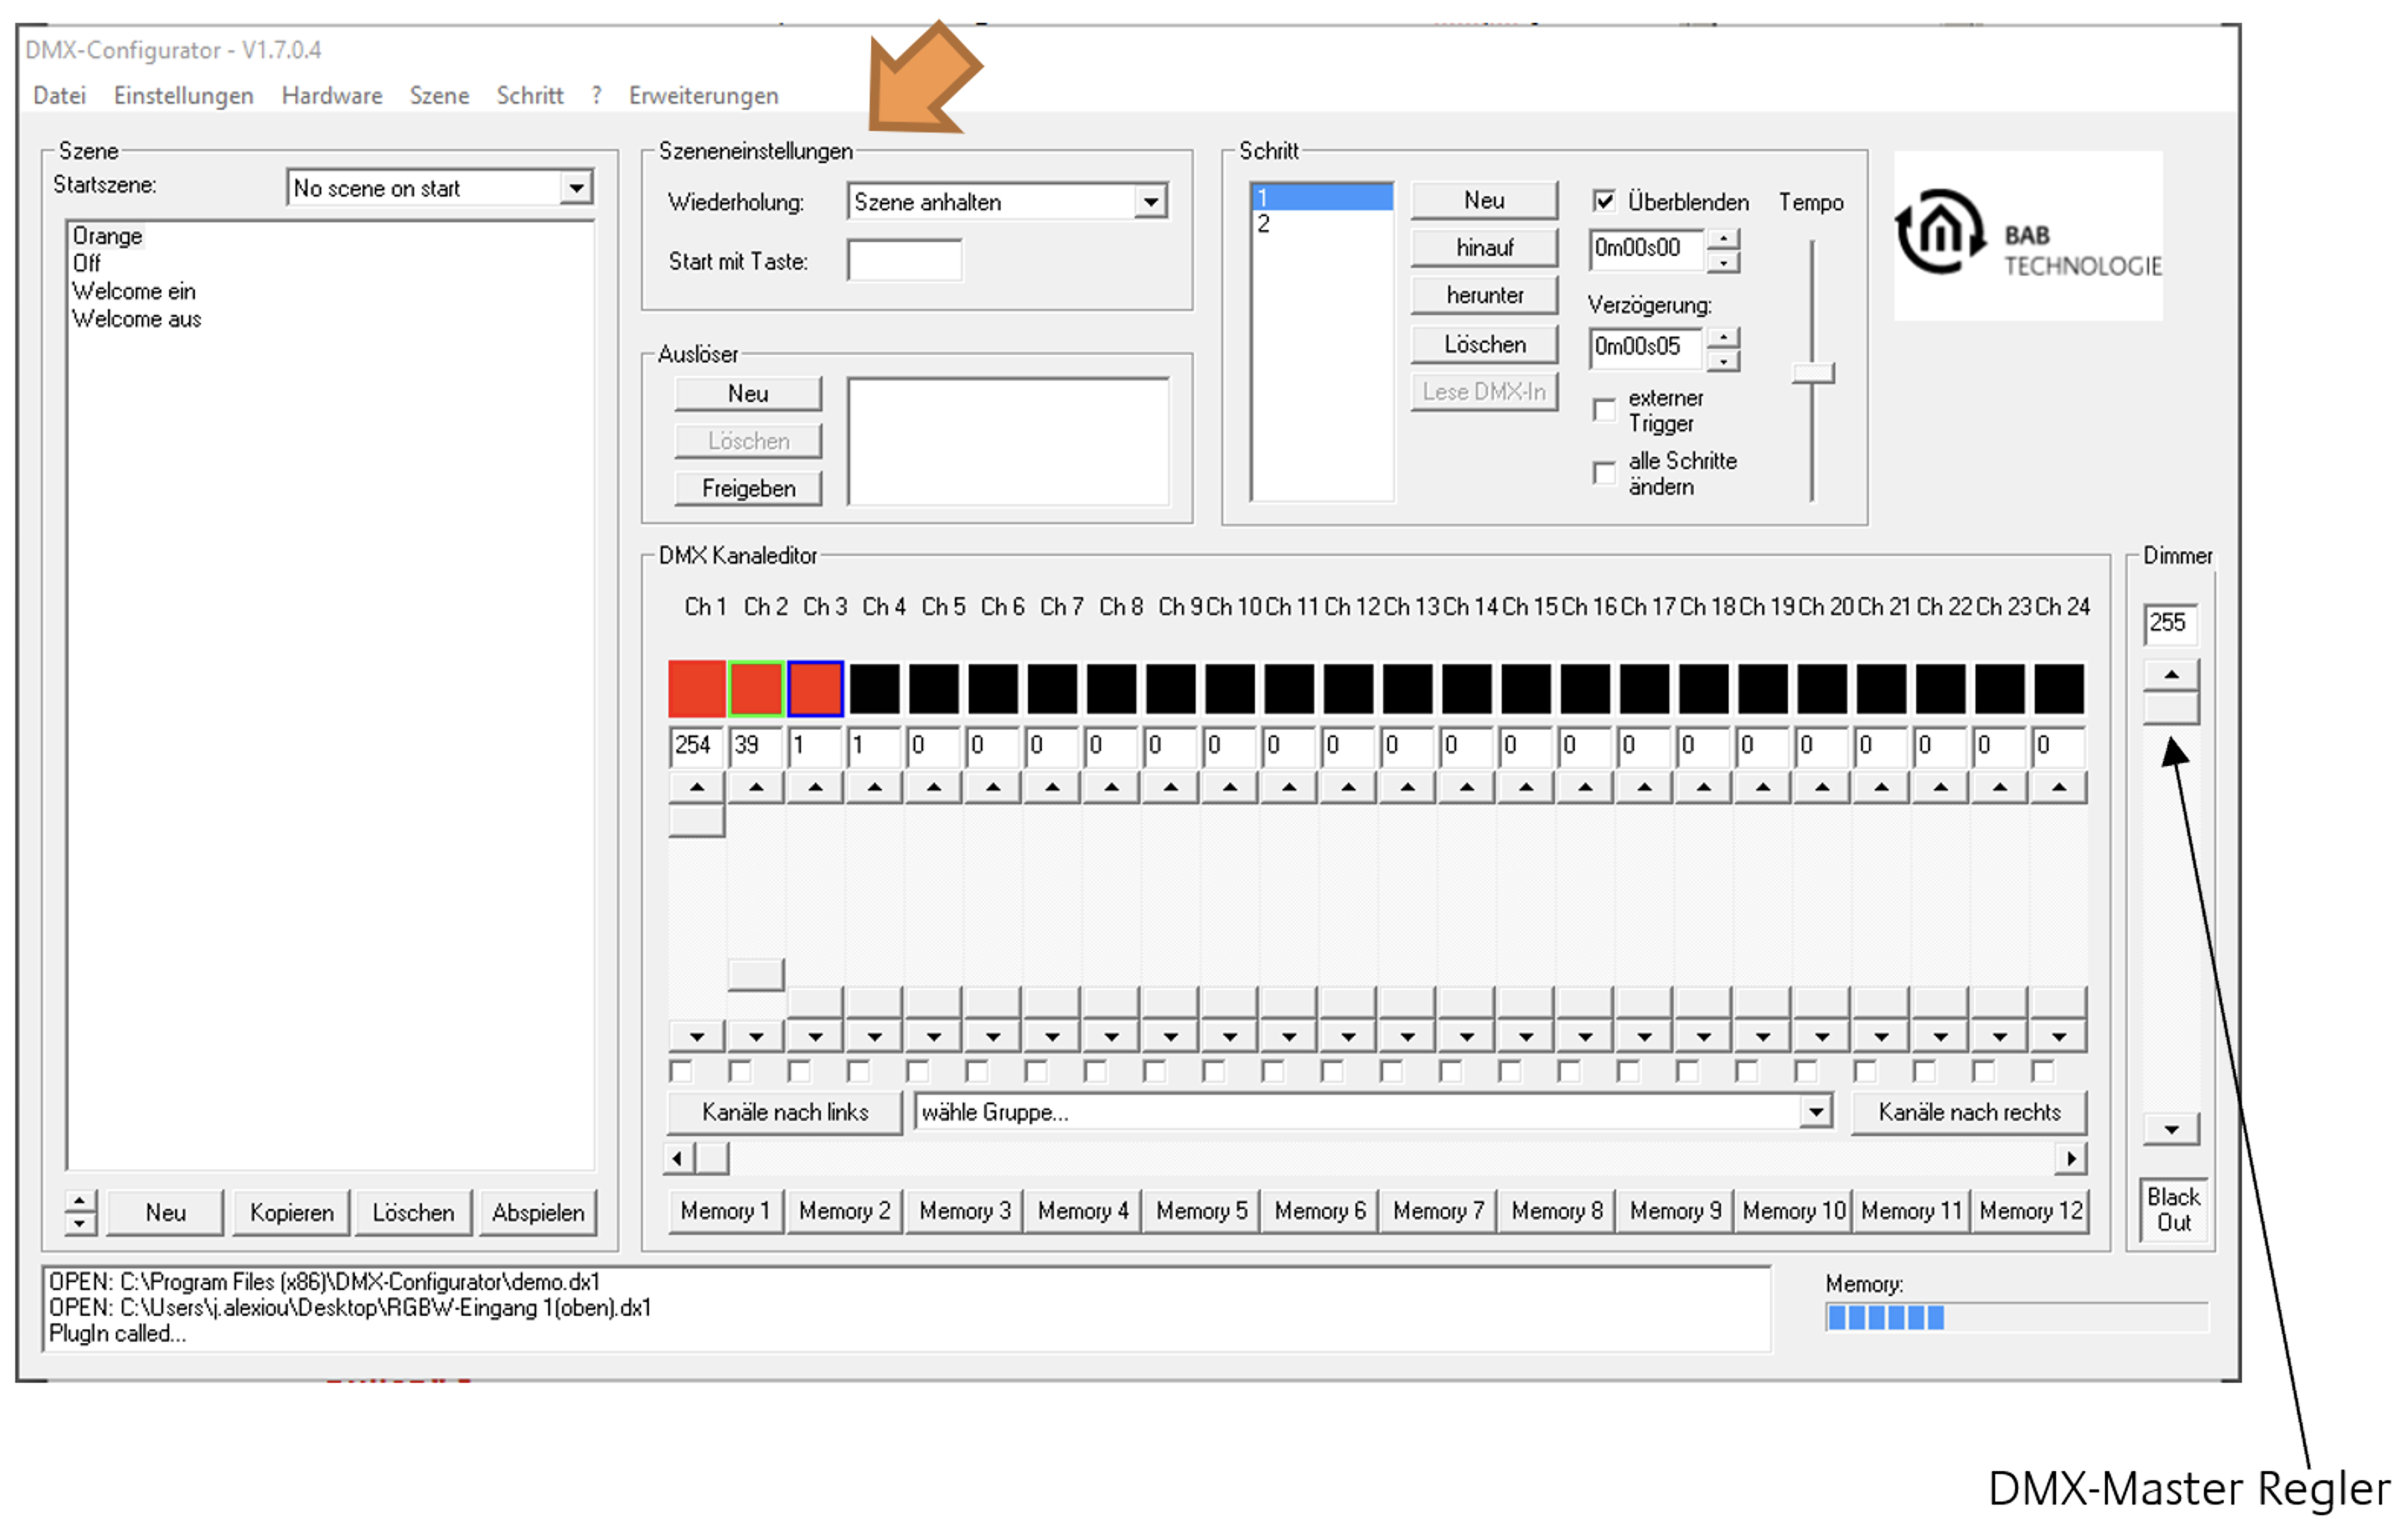Viewport: 2408px width, 1532px height.
Task: Click the Kopieren button
Action: point(291,1212)
